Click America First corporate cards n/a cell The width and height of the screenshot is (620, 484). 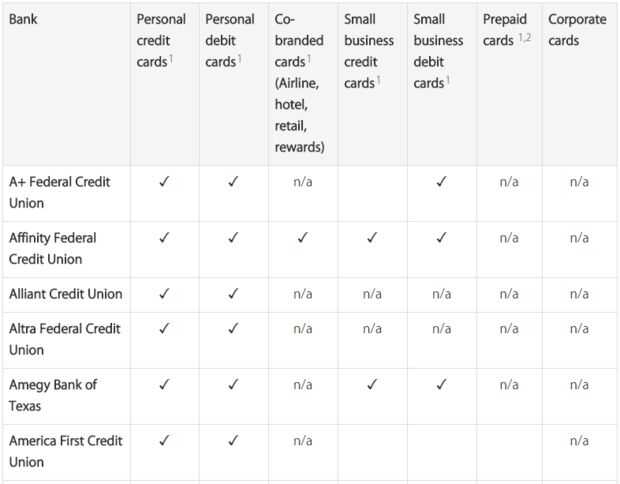[x=579, y=440]
